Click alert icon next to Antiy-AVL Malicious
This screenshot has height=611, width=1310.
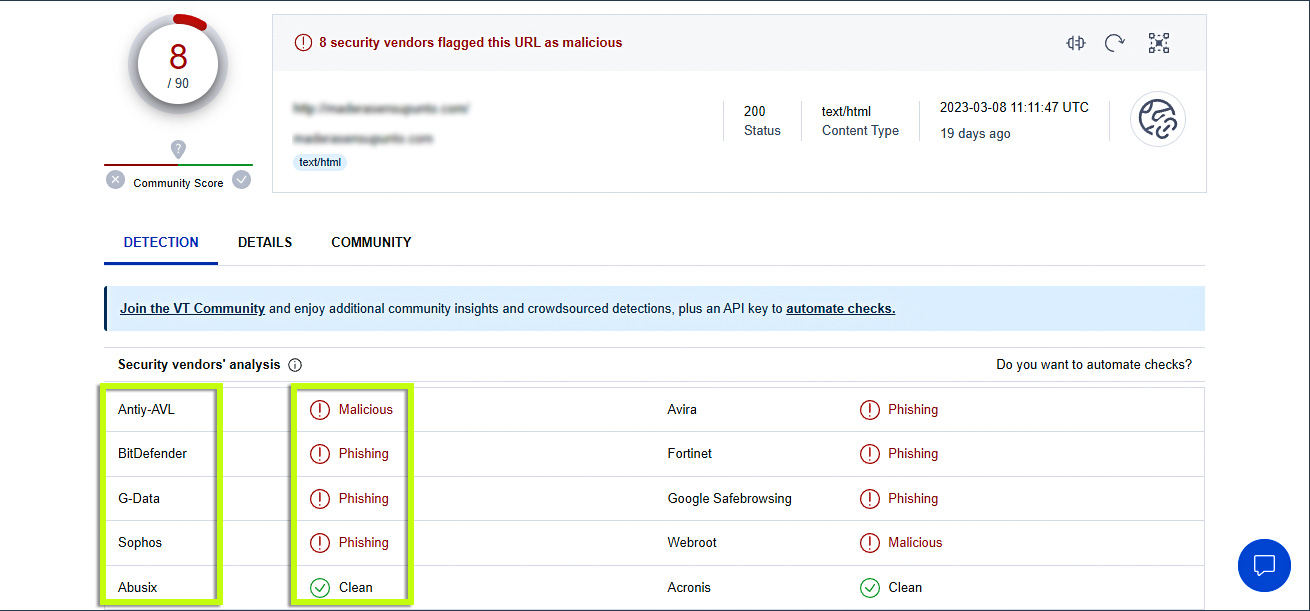pos(320,409)
